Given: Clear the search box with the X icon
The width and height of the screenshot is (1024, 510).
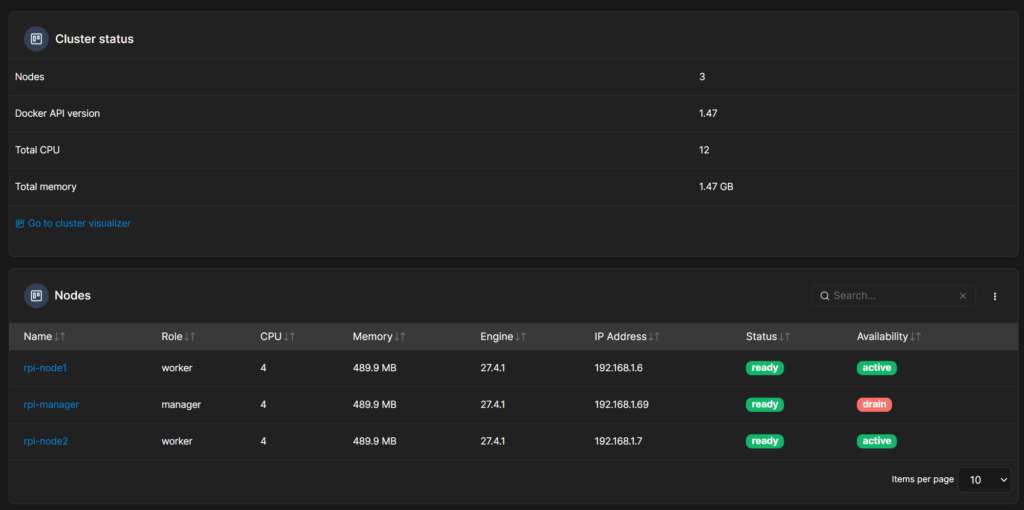Looking at the screenshot, I should (x=963, y=296).
